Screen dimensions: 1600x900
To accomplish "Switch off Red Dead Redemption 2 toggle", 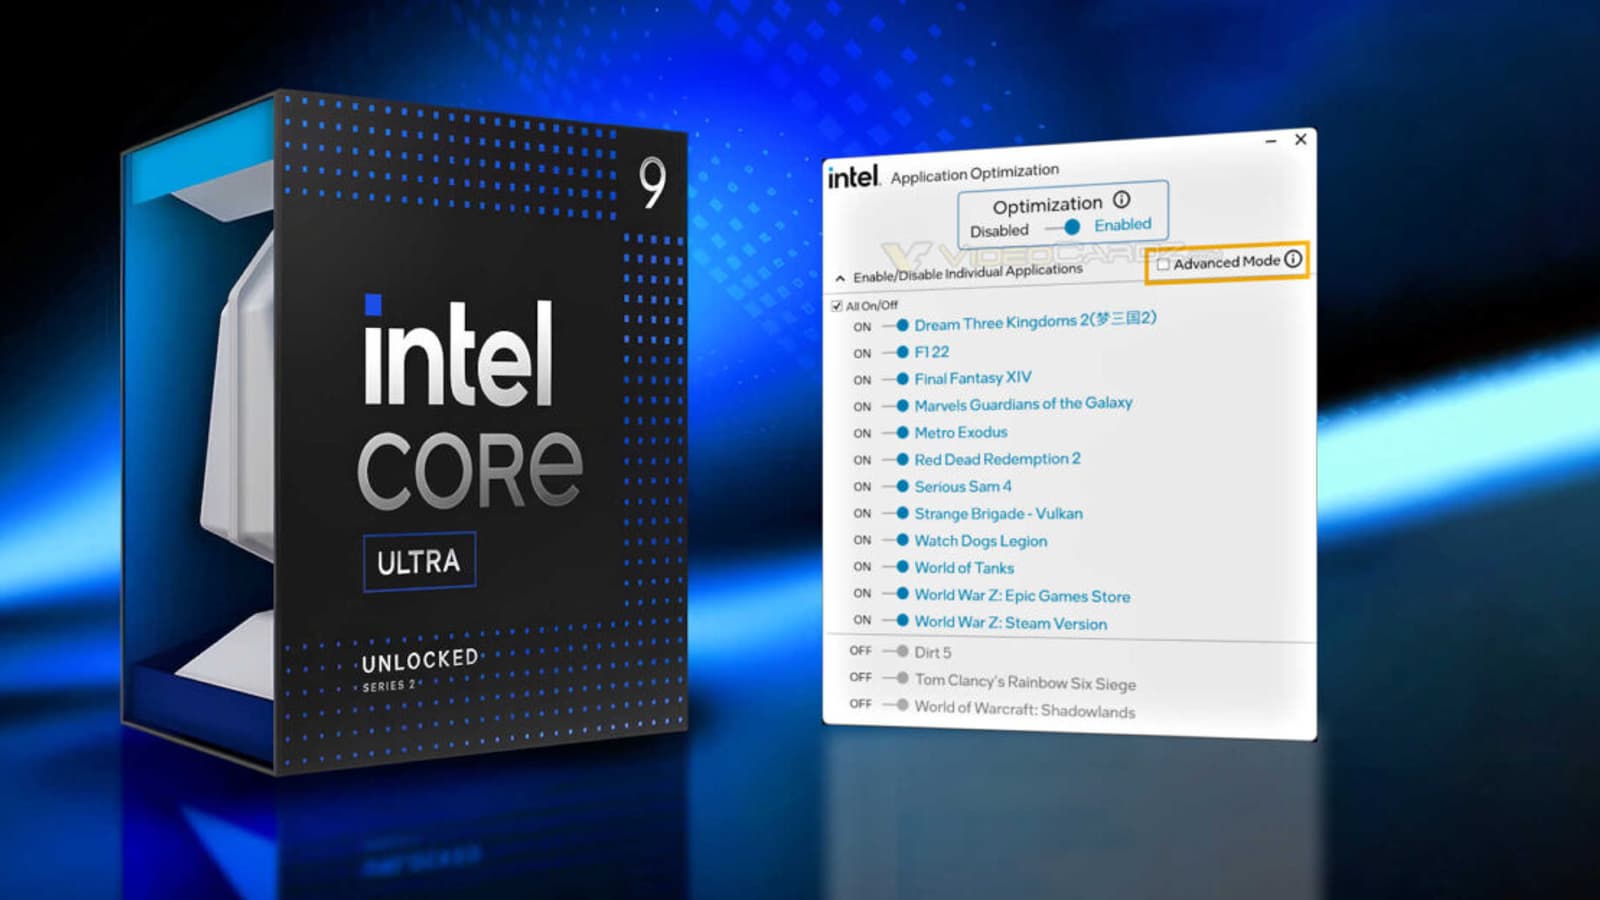I will click(895, 459).
